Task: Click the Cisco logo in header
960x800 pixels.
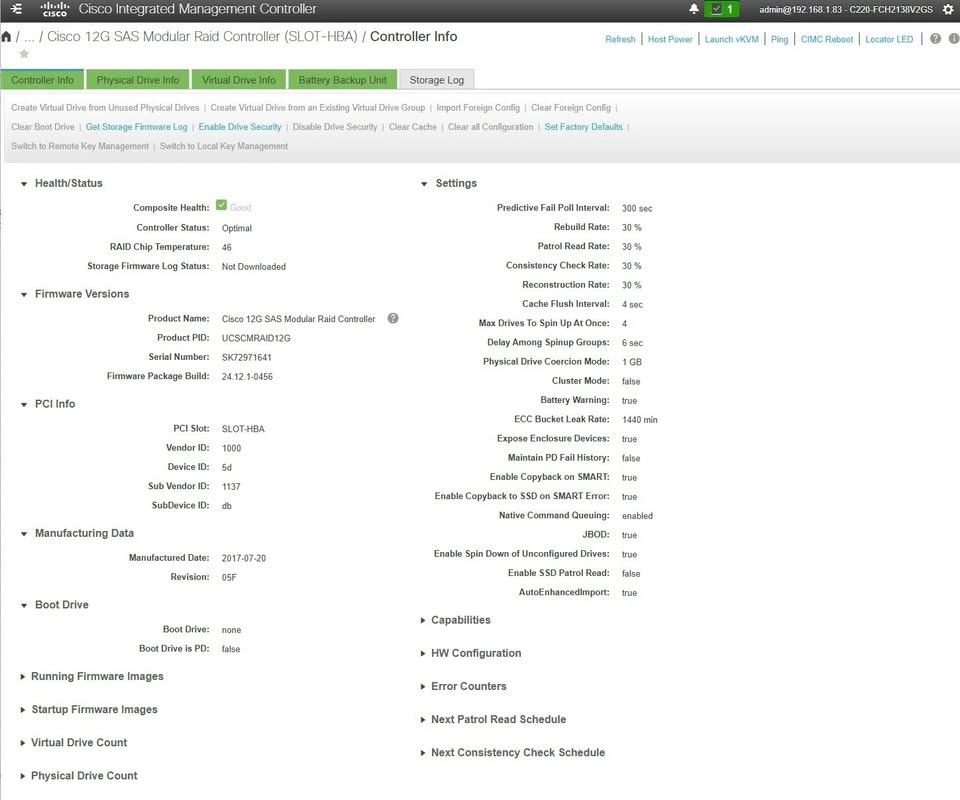Action: pos(54,9)
